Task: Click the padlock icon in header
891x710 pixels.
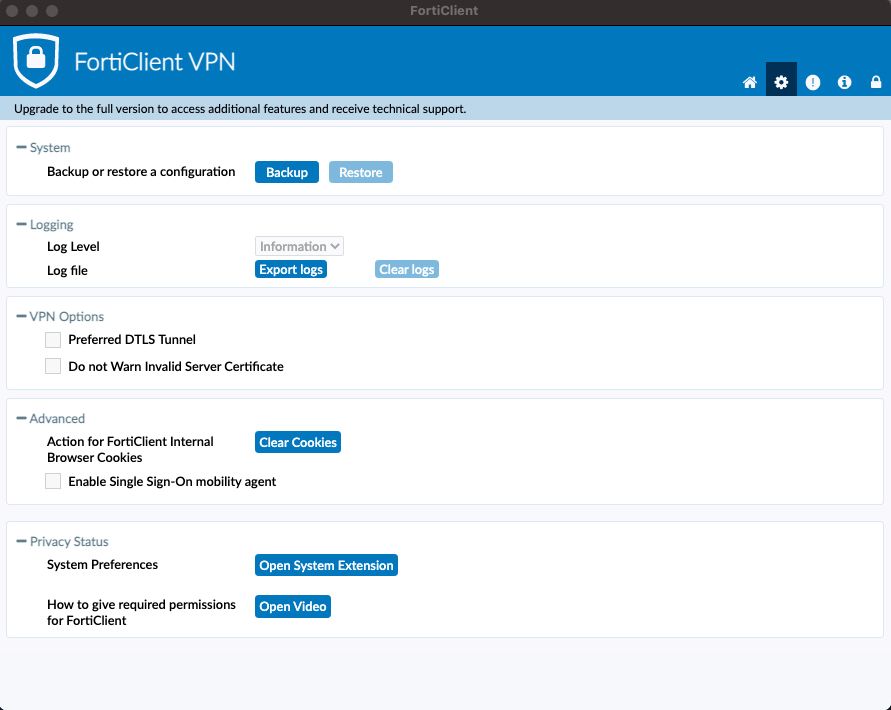Action: tap(876, 82)
